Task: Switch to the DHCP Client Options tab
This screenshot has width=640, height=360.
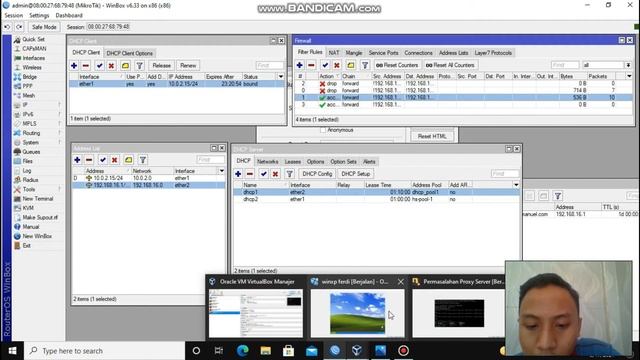Action: click(x=129, y=53)
